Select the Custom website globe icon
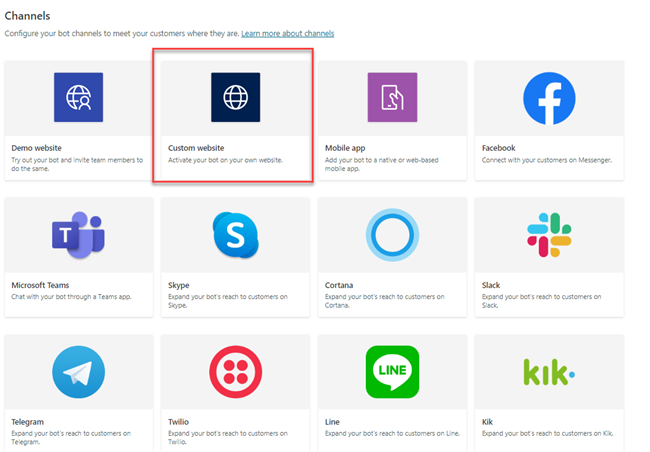This screenshot has width=650, height=452. pyautogui.click(x=235, y=97)
